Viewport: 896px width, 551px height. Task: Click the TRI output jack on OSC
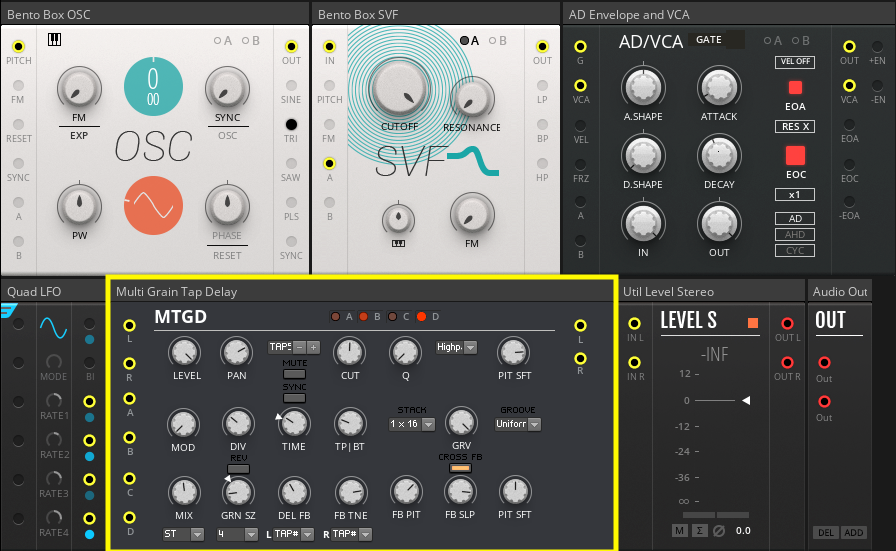click(x=291, y=124)
